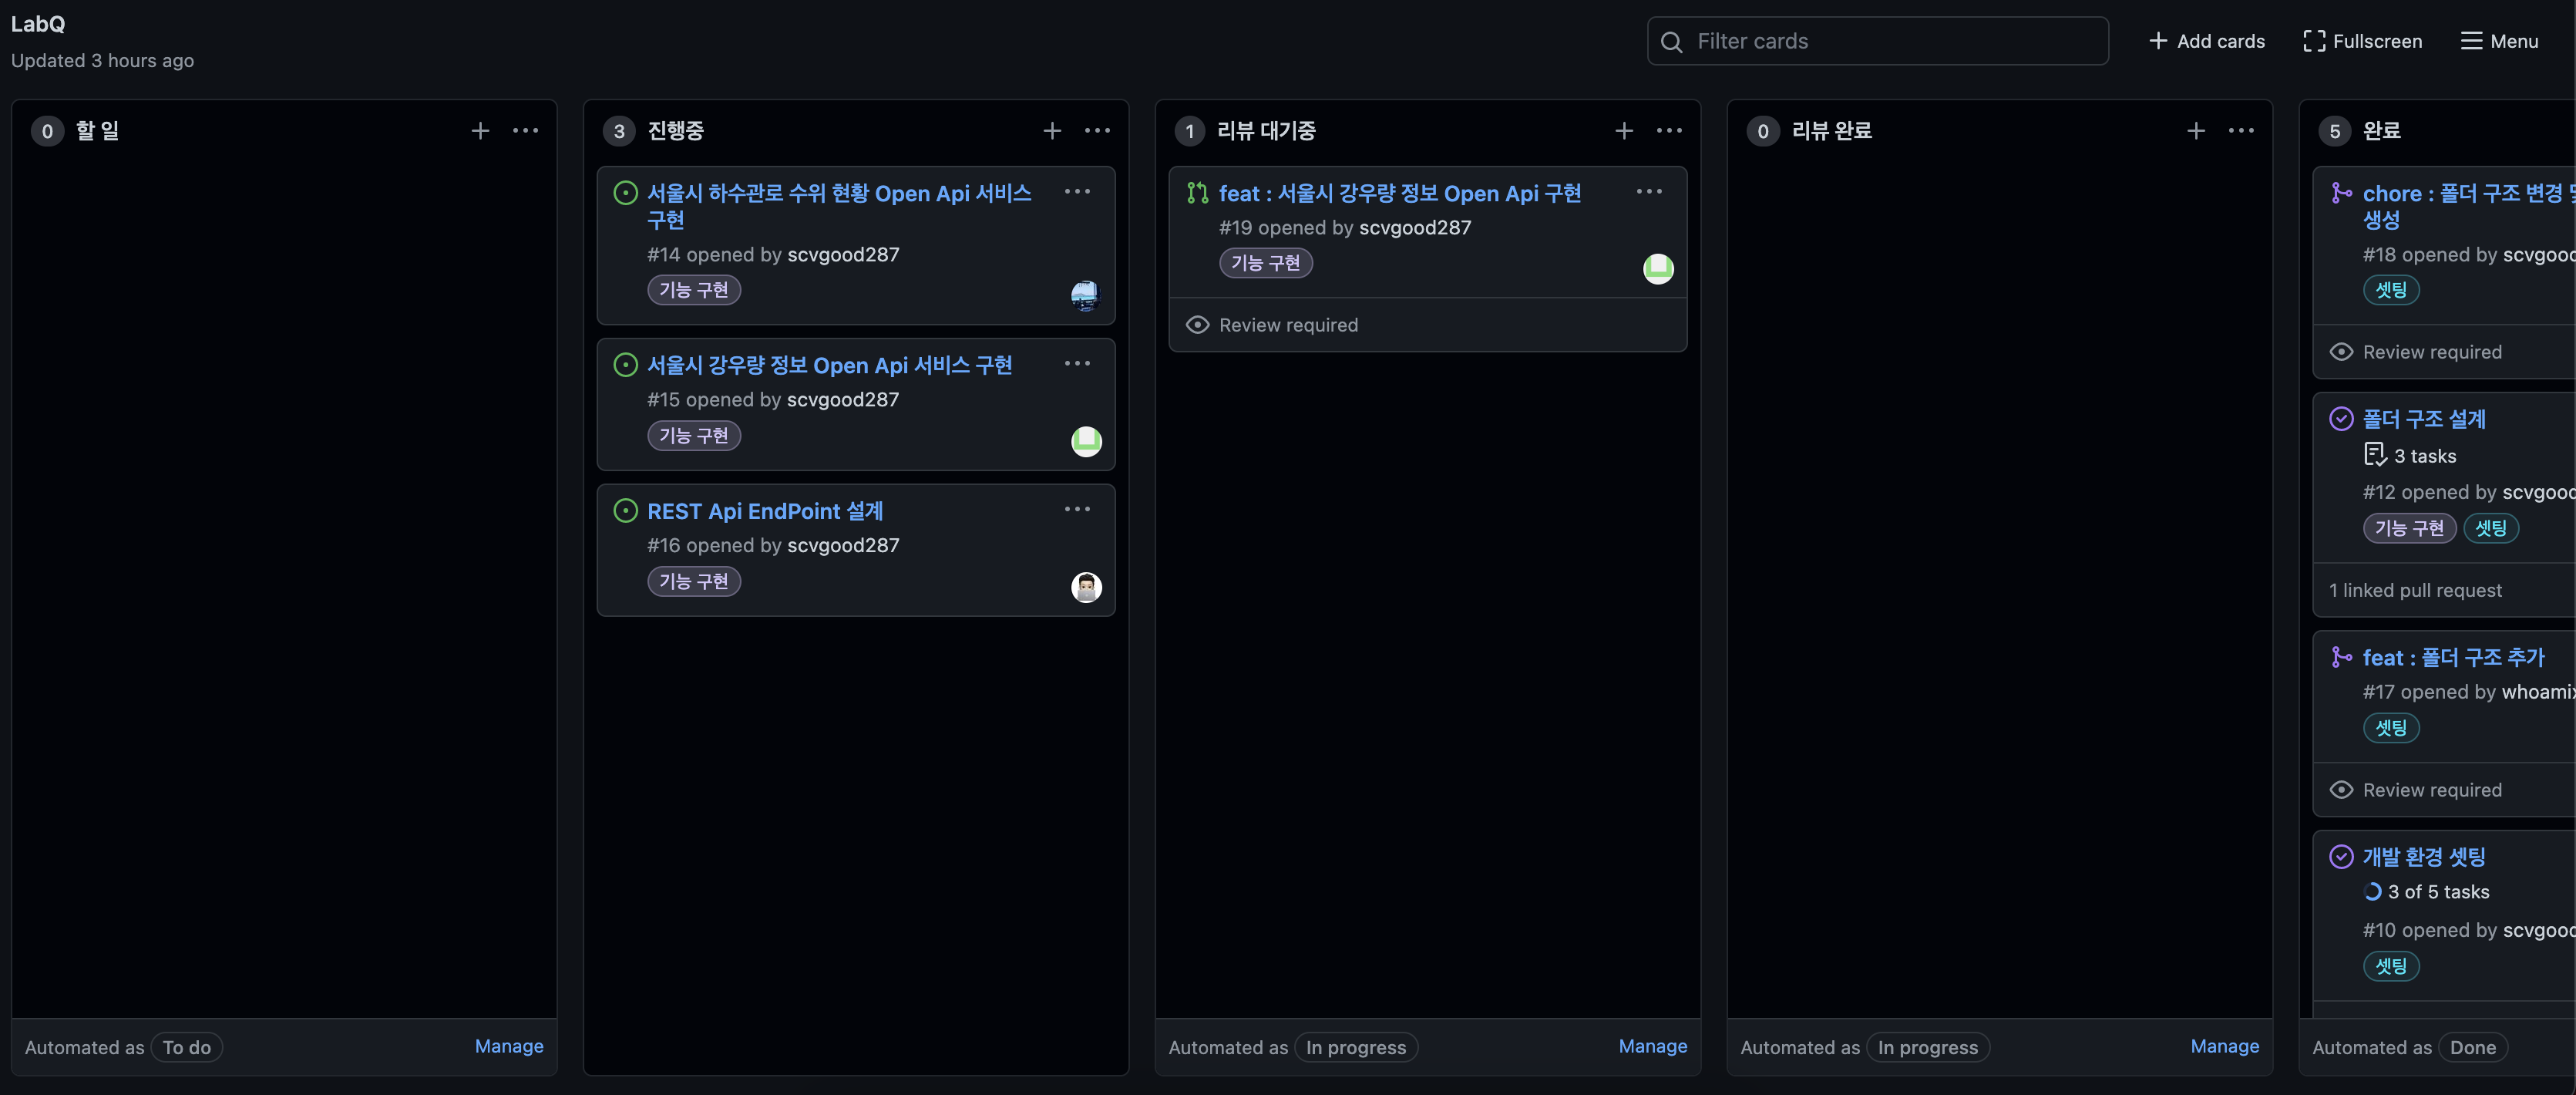Click the pull request icon on card #19
The width and height of the screenshot is (2576, 1095).
click(1197, 193)
